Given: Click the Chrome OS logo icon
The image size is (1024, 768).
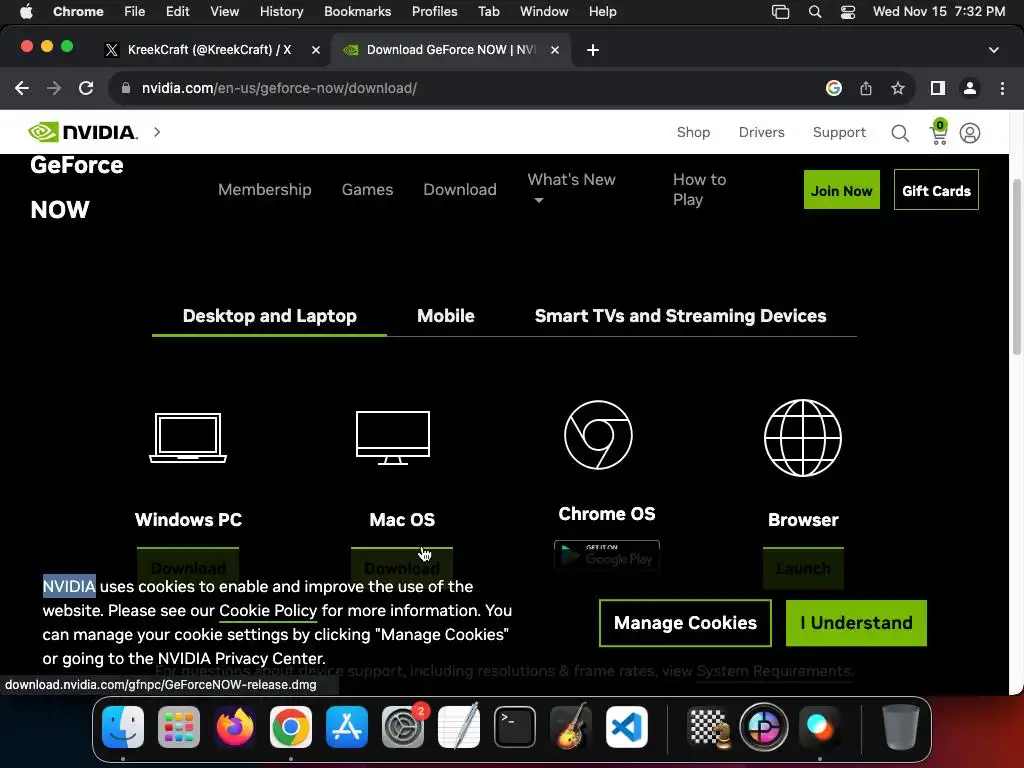Looking at the screenshot, I should coord(598,435).
